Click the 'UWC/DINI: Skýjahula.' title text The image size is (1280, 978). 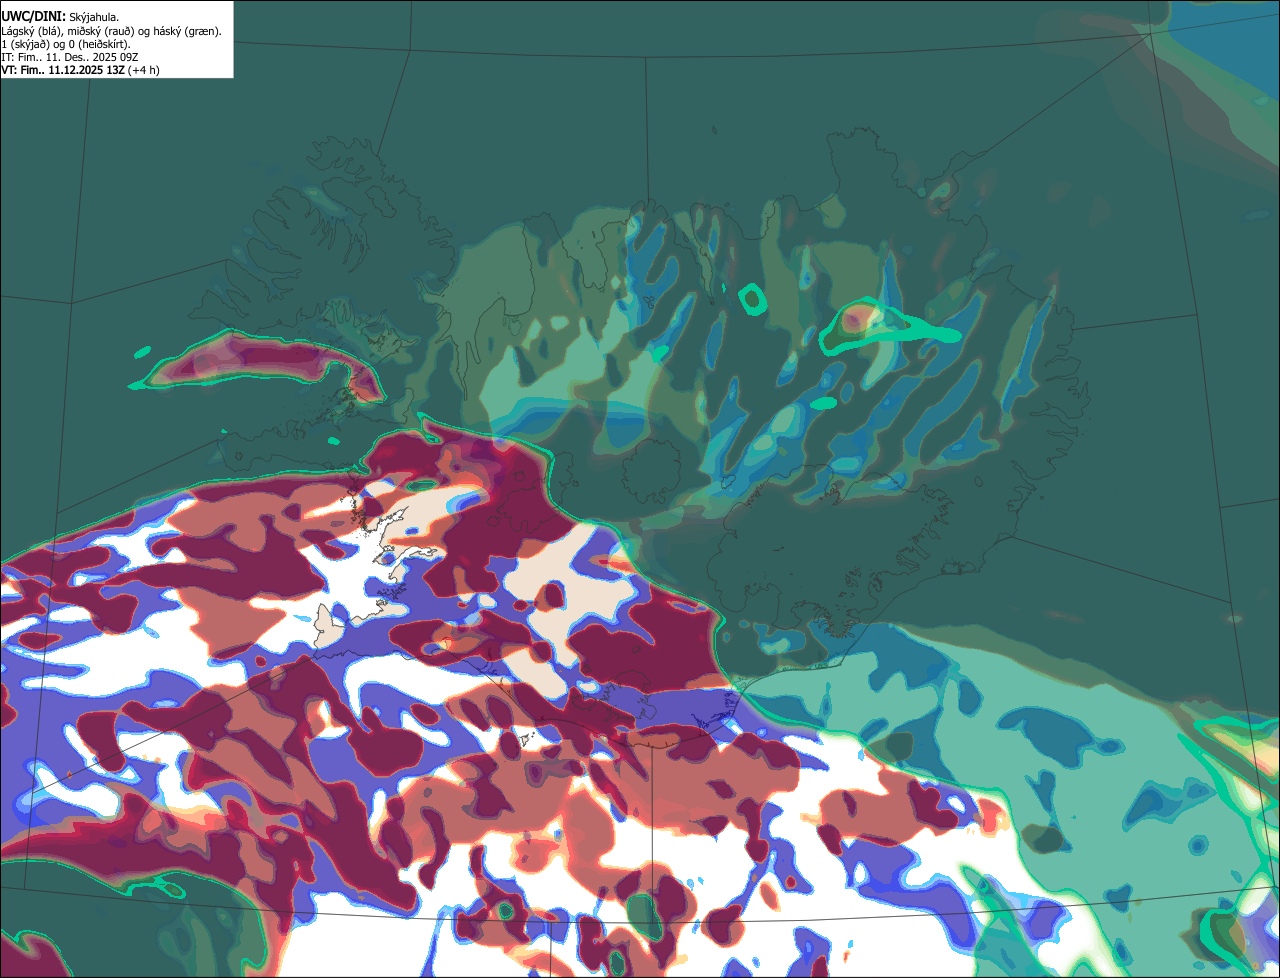tap(60, 17)
